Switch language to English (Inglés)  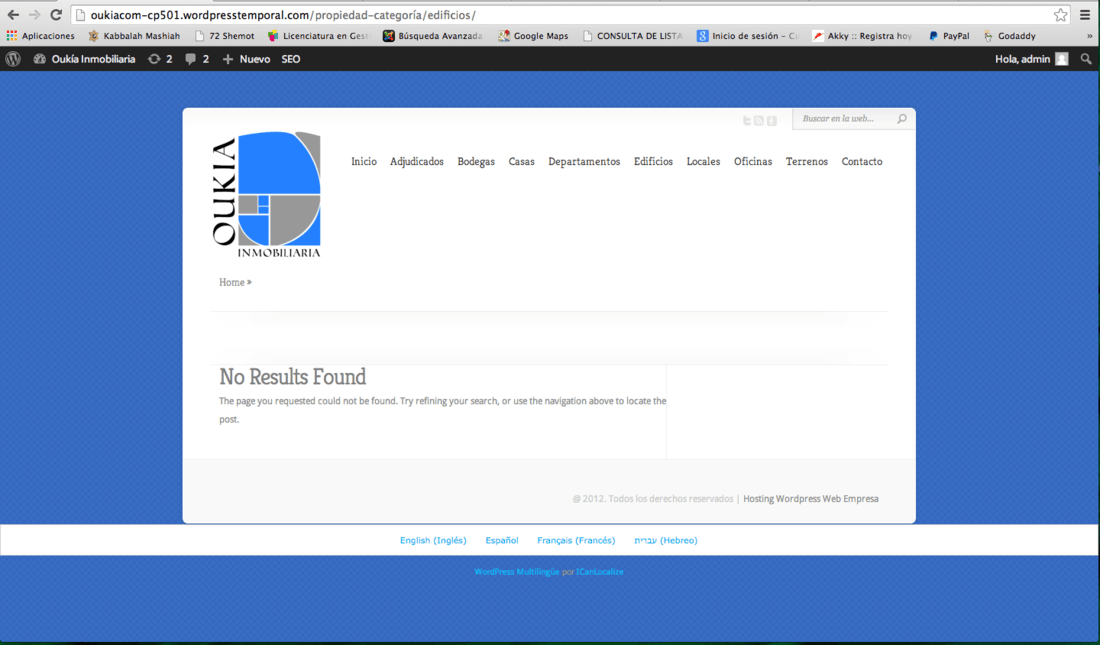(x=433, y=540)
